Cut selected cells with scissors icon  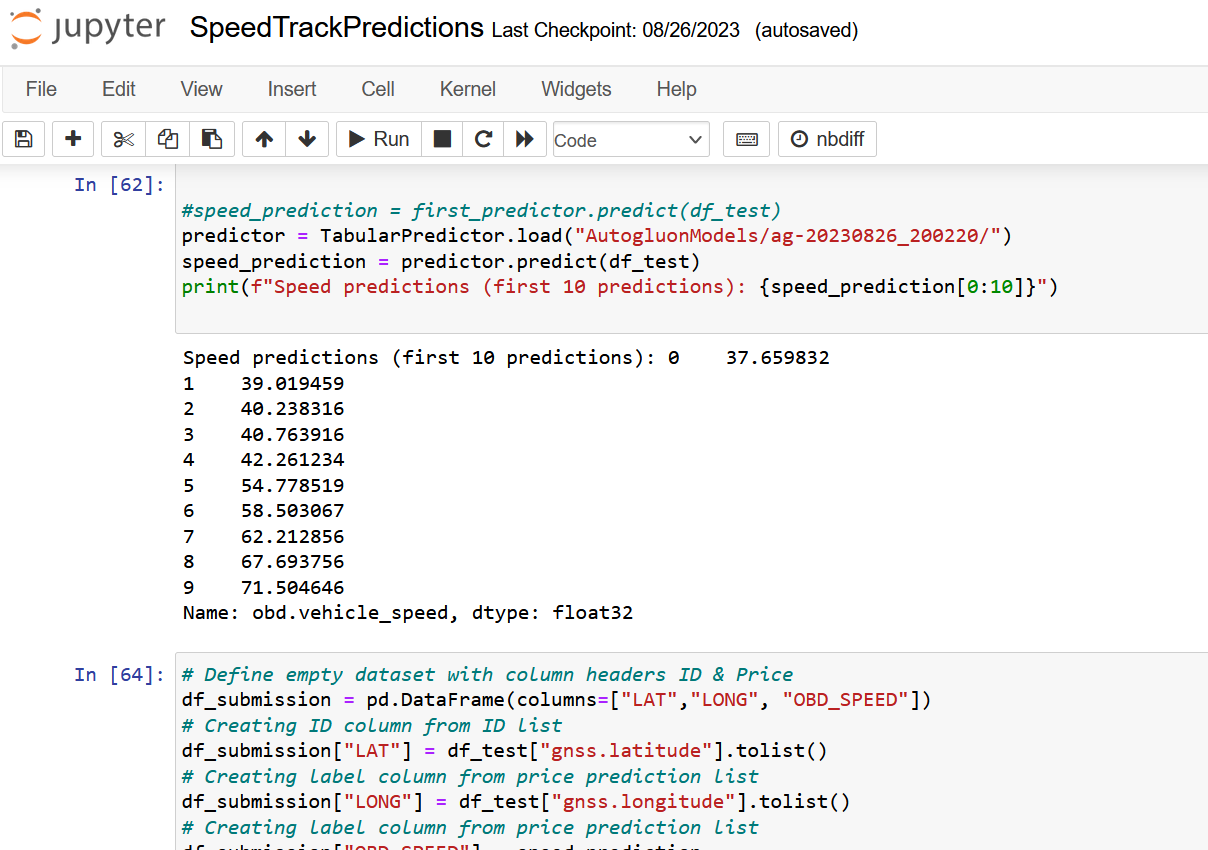(123, 139)
